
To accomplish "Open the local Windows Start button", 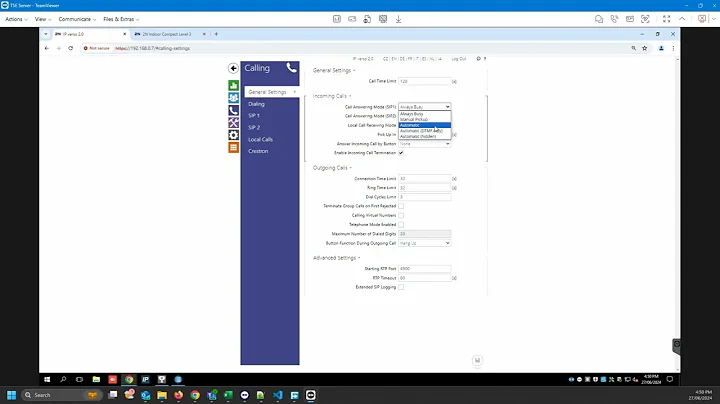I will [x=11, y=395].
